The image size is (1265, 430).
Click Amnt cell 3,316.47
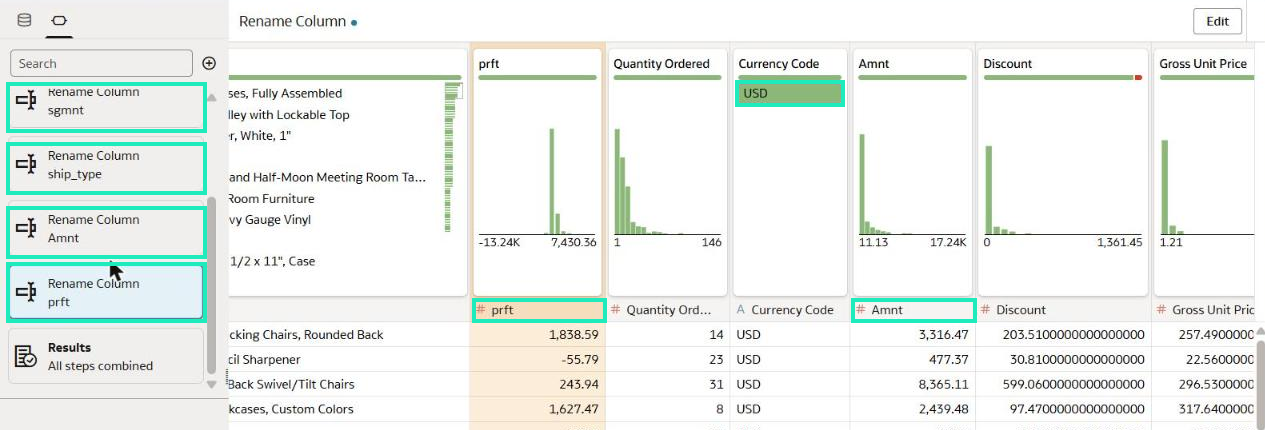(x=911, y=335)
